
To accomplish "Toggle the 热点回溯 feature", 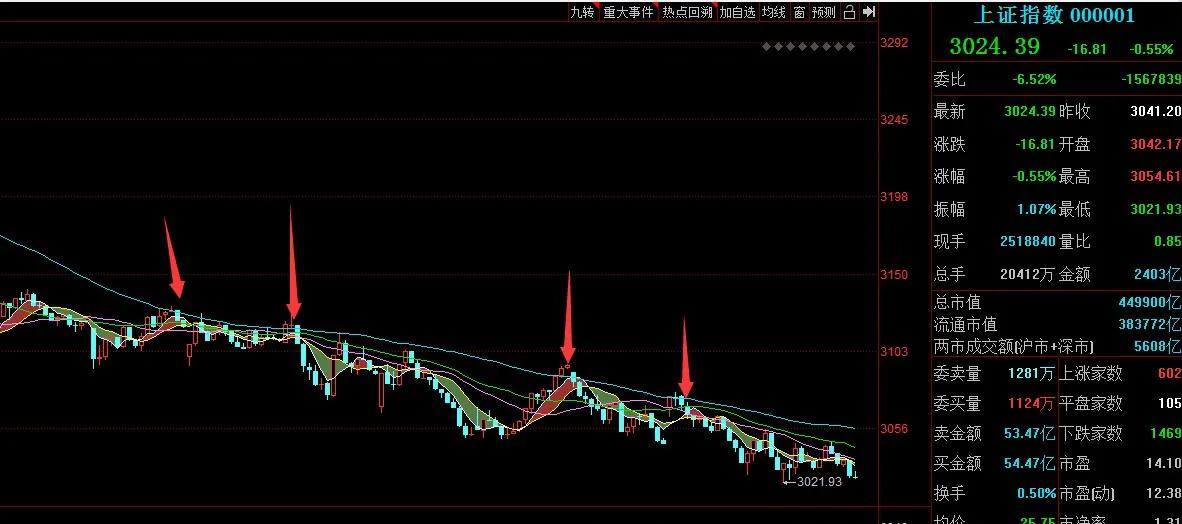I will pos(687,12).
